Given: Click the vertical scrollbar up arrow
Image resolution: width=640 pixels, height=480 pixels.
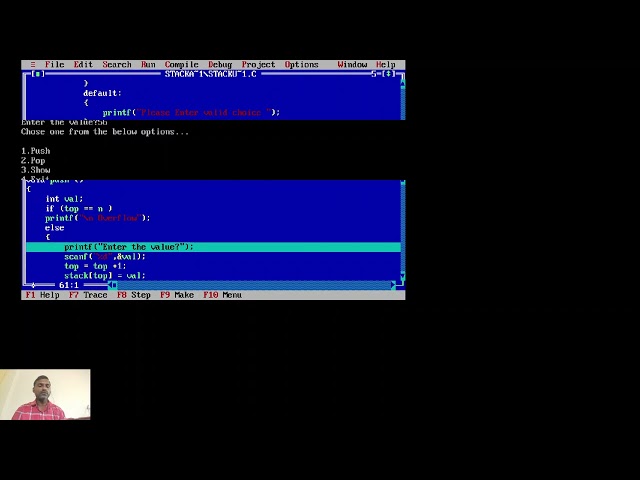Looking at the screenshot, I should pos(403,84).
